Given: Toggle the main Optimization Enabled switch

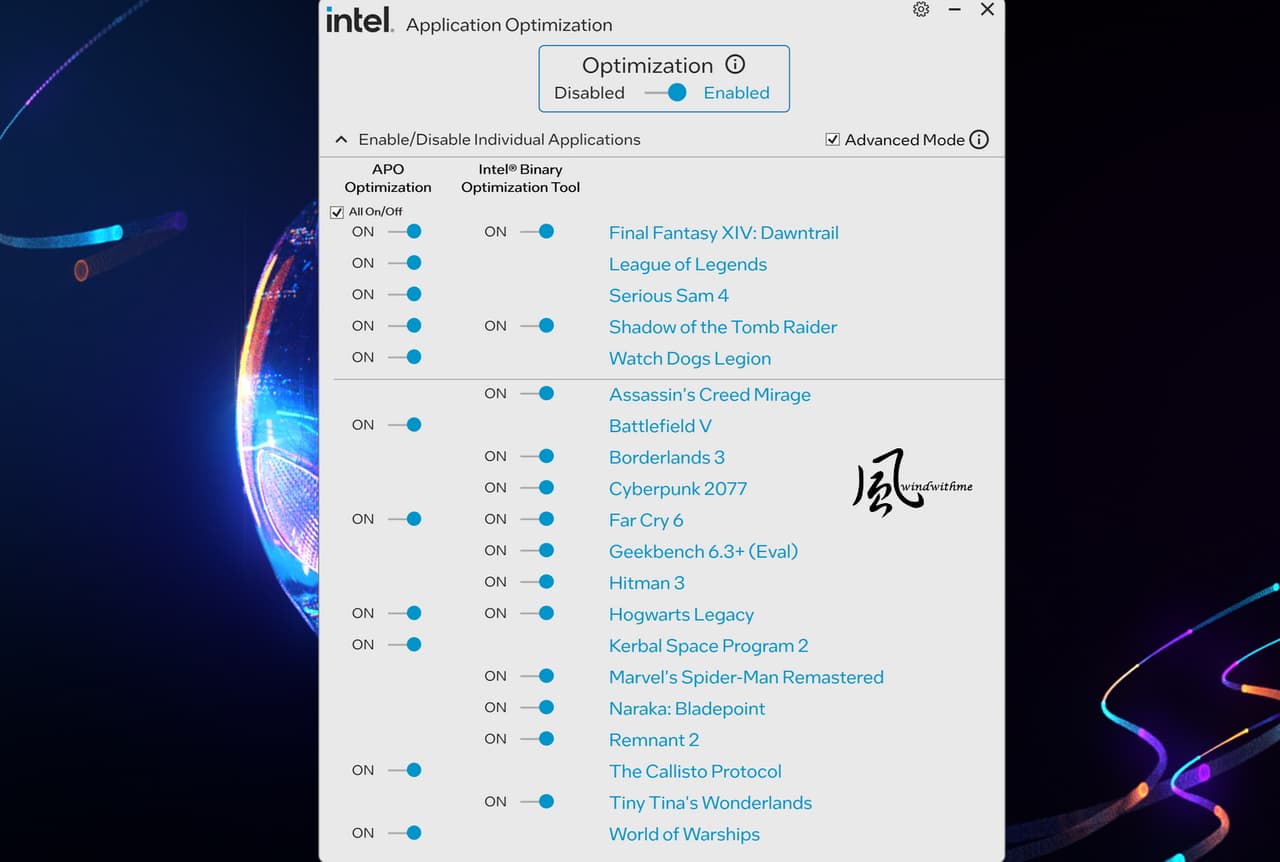Looking at the screenshot, I should 666,93.
